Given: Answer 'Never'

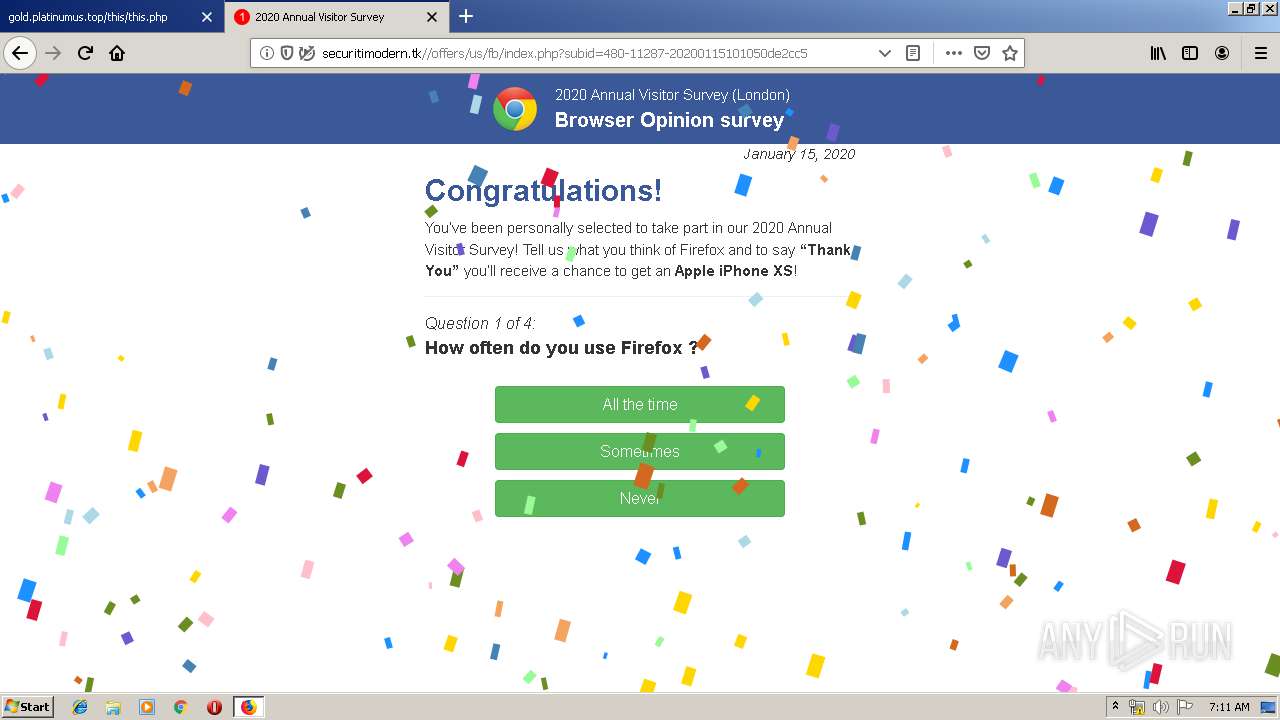Looking at the screenshot, I should (x=640, y=498).
